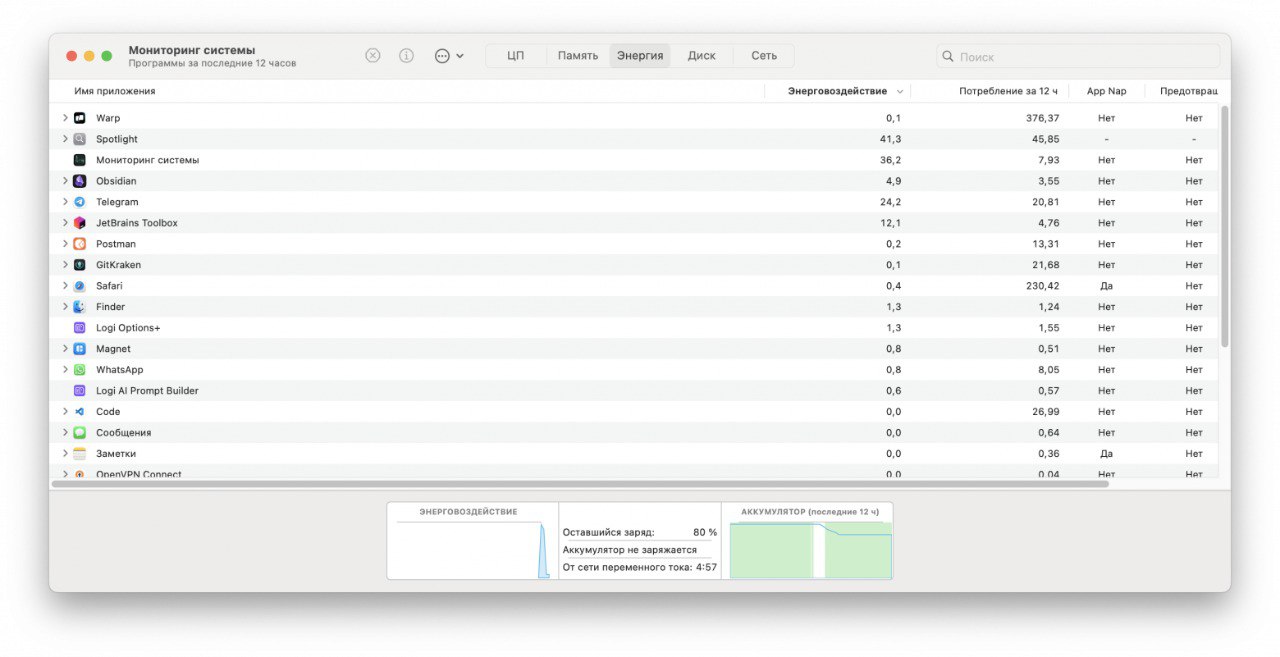
Task: Select the Postman app icon
Action: tap(79, 244)
